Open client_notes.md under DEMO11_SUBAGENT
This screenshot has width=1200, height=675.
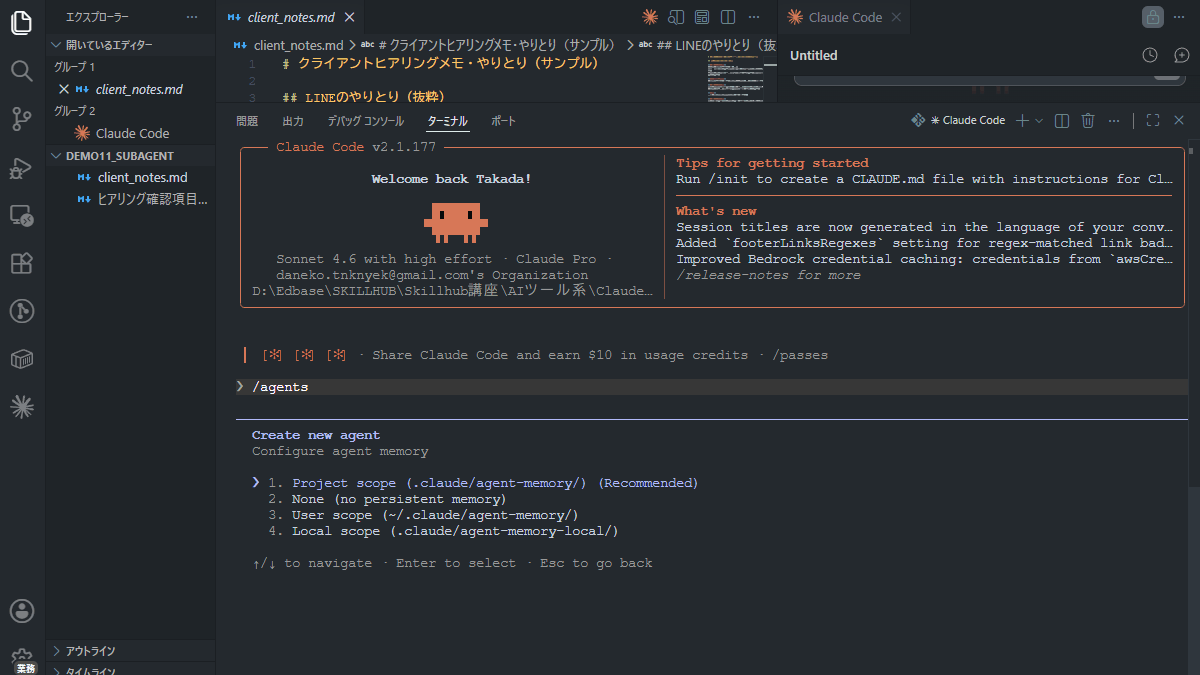click(x=142, y=178)
